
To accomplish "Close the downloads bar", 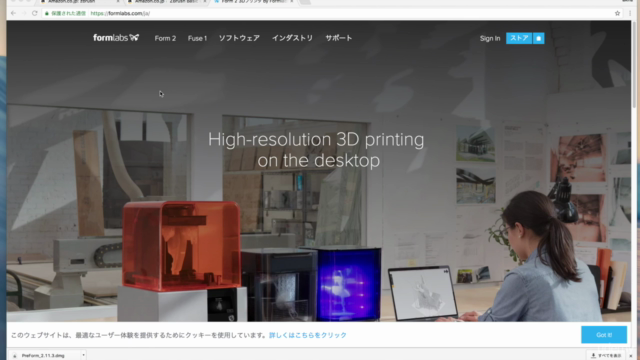I will click(x=631, y=356).
